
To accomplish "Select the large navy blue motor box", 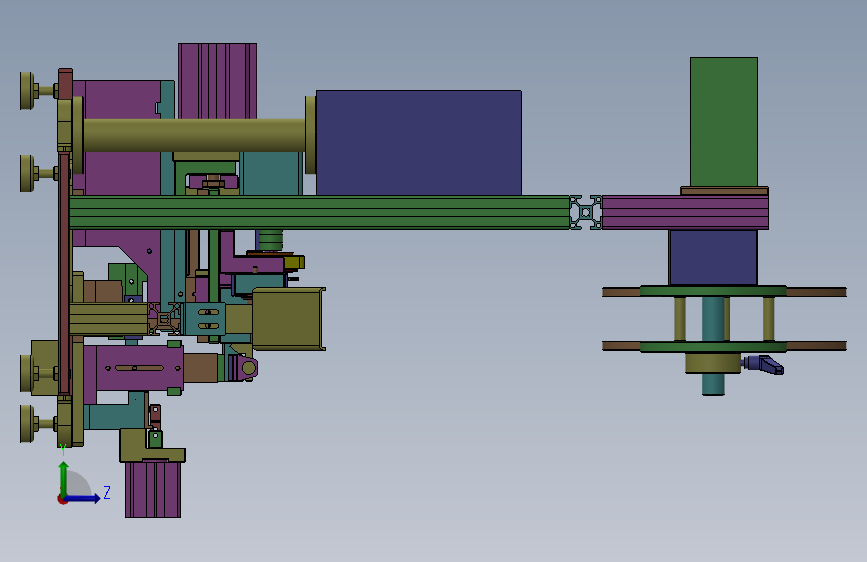I will click(x=419, y=143).
